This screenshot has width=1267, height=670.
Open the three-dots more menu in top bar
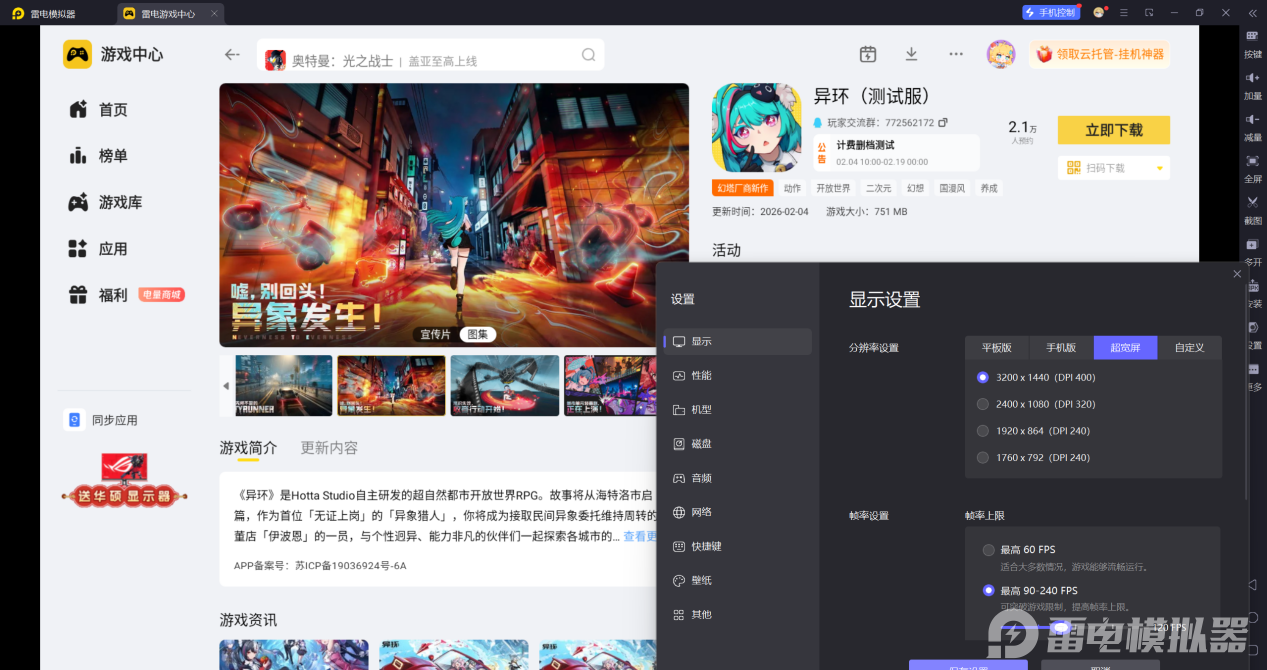[956, 54]
